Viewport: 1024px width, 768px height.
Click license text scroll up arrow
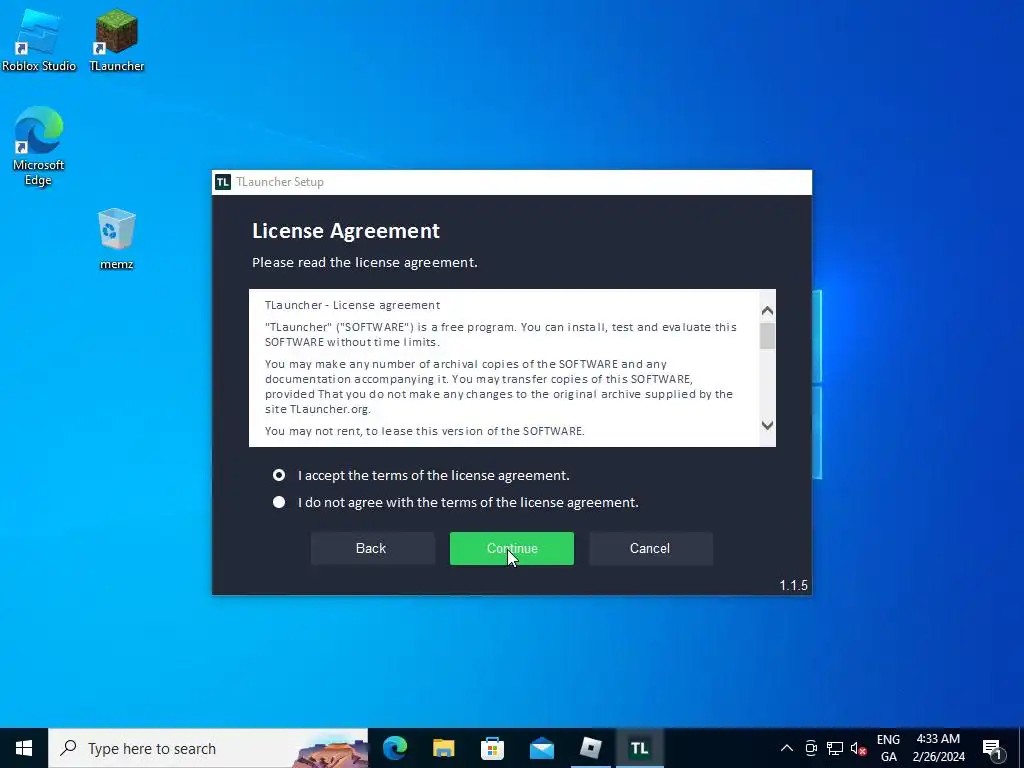[767, 311]
